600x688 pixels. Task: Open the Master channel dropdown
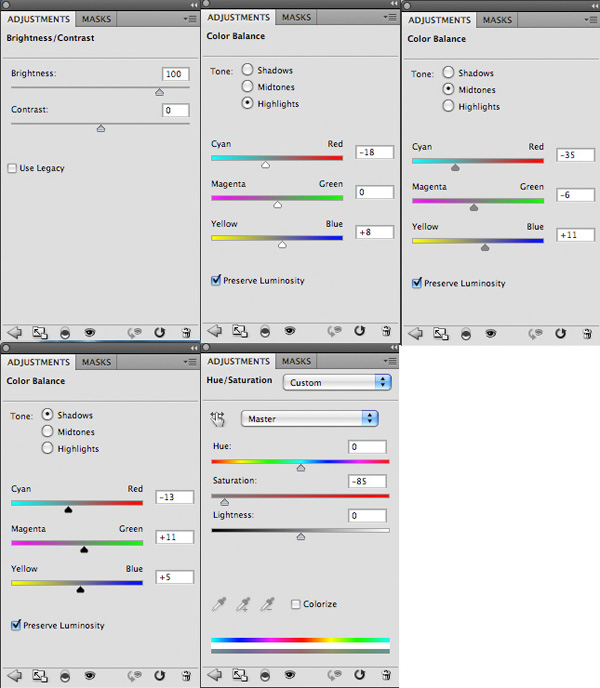(309, 419)
